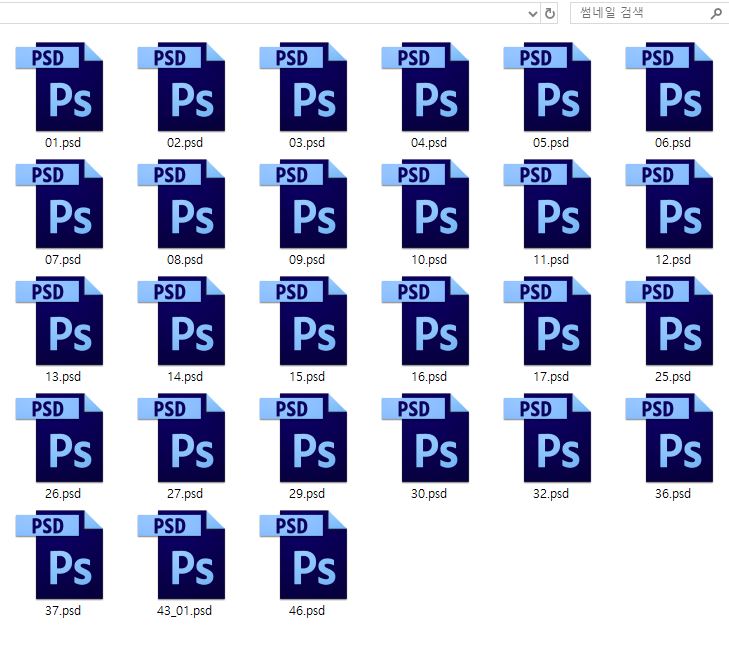Select the 04.psd file icon

tap(425, 87)
